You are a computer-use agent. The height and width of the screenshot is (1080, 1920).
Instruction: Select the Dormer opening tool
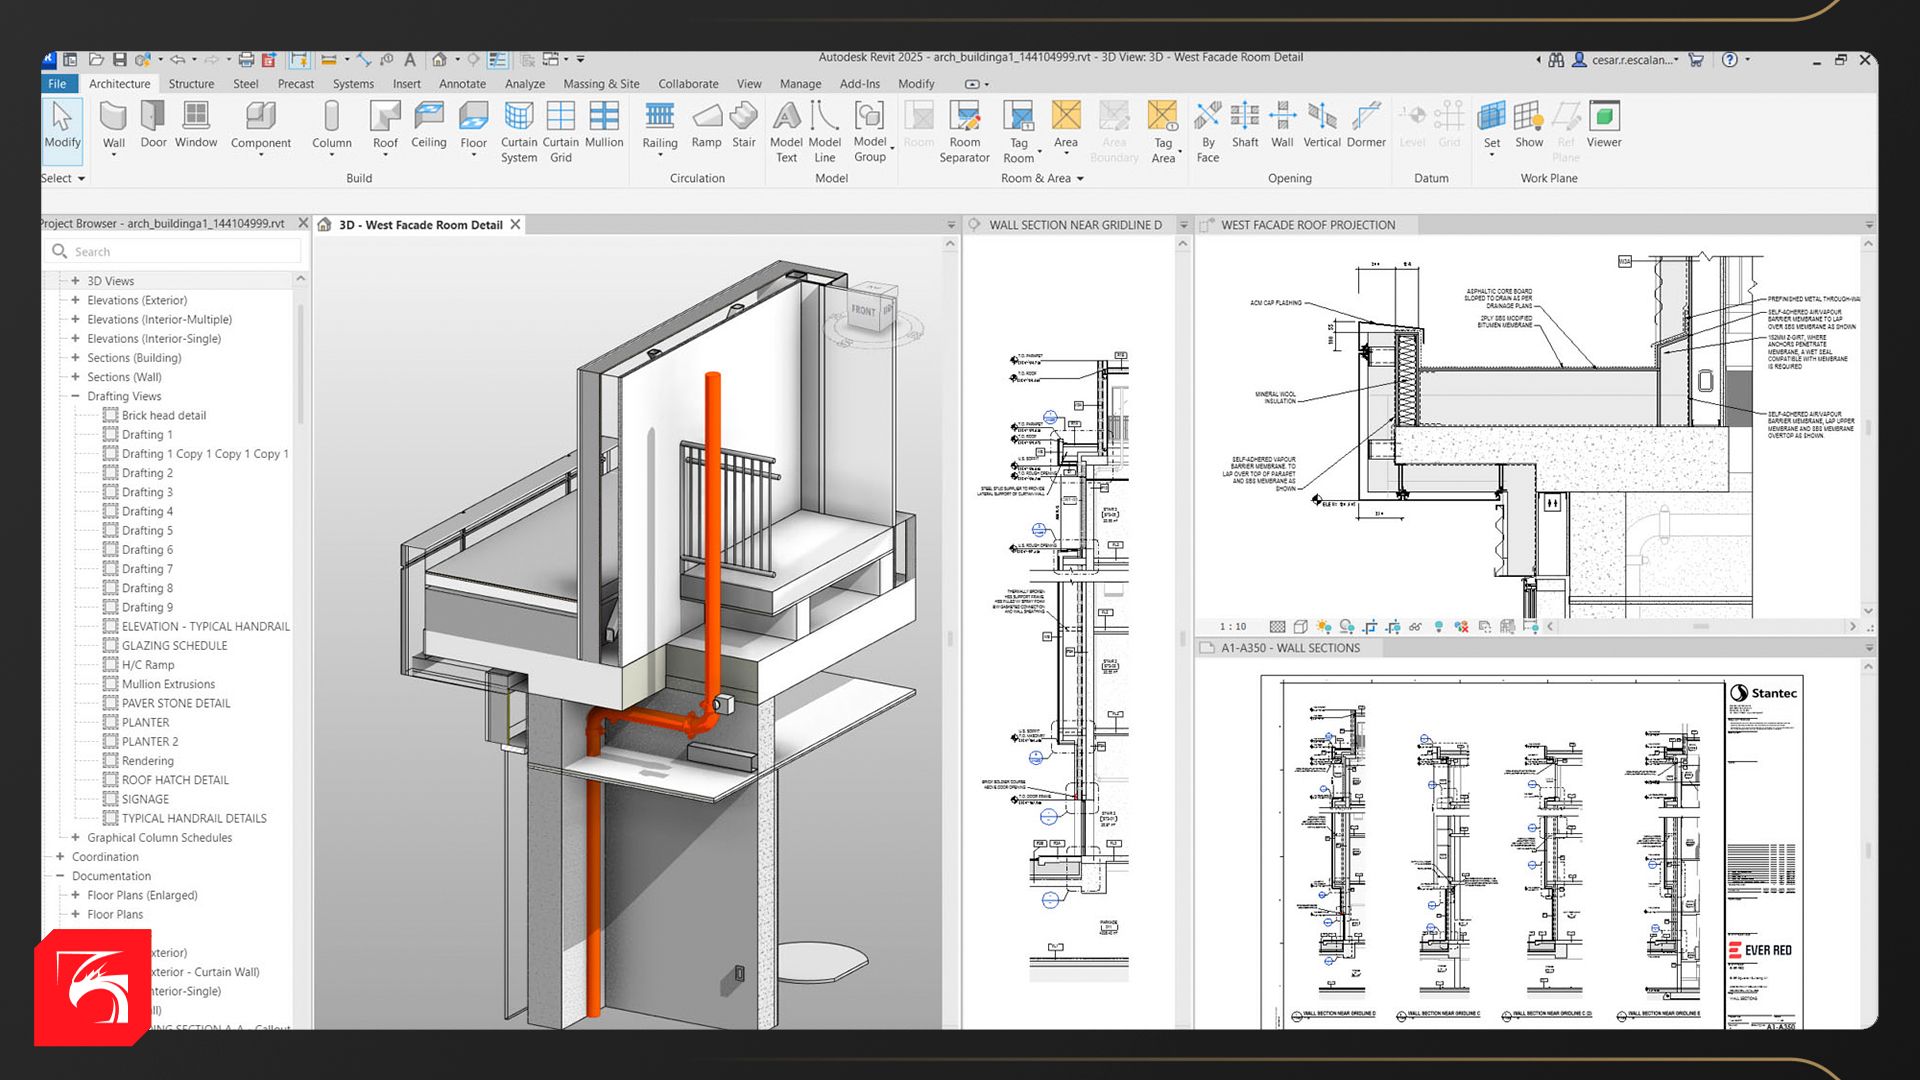[1366, 126]
